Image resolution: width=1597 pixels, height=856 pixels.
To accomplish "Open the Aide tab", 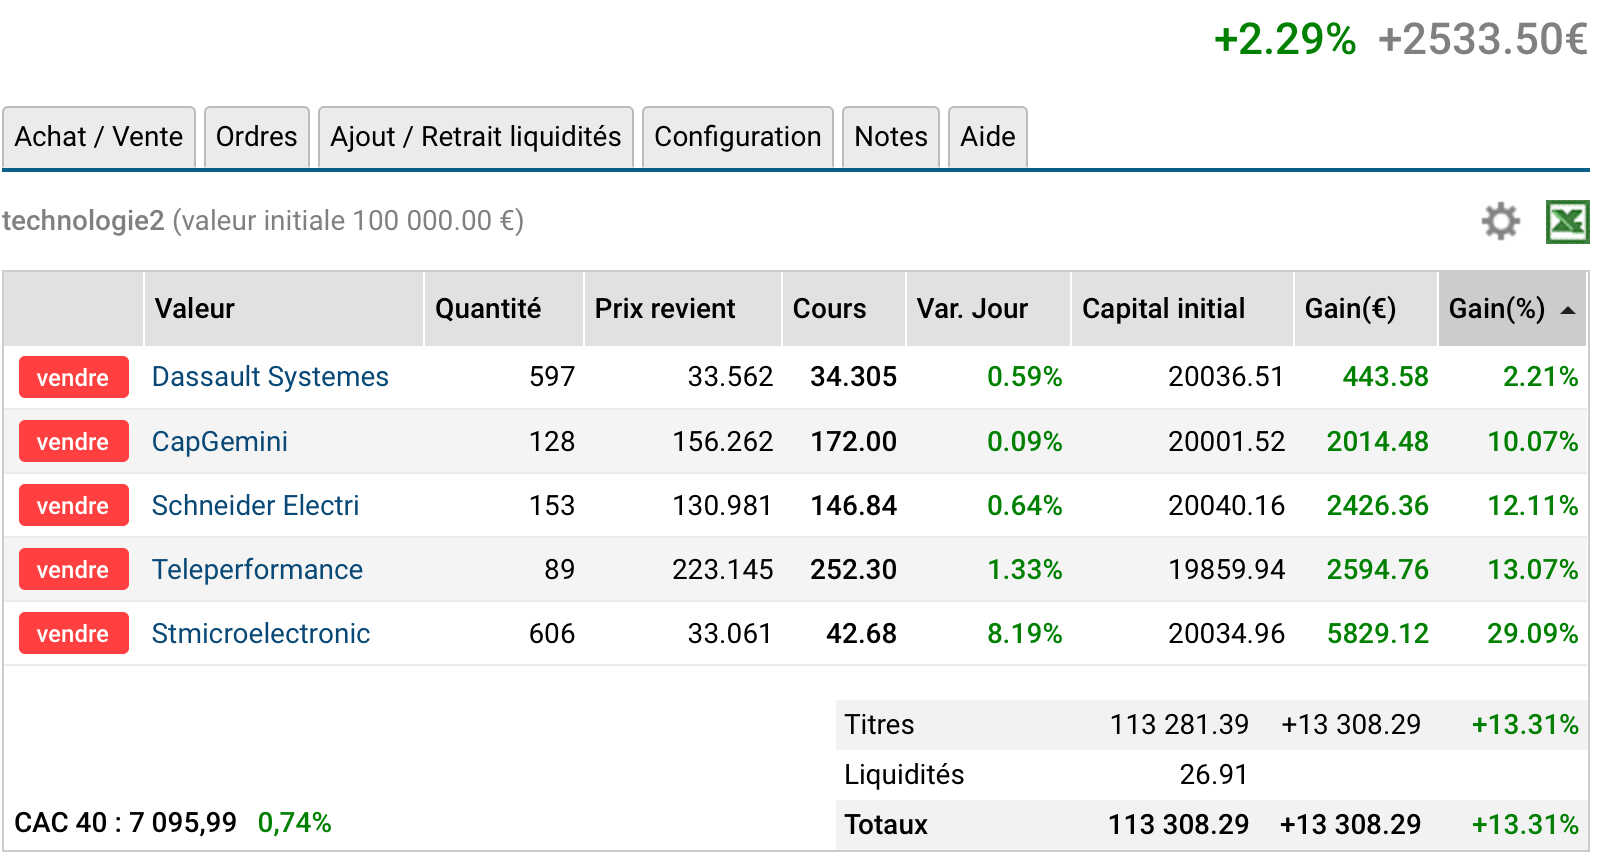I will (x=988, y=137).
